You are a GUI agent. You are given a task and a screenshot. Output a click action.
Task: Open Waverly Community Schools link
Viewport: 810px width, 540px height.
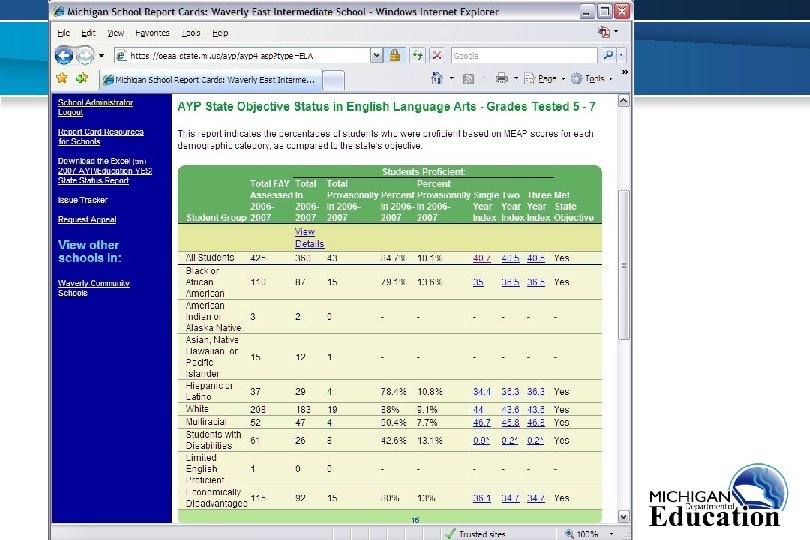coord(94,288)
